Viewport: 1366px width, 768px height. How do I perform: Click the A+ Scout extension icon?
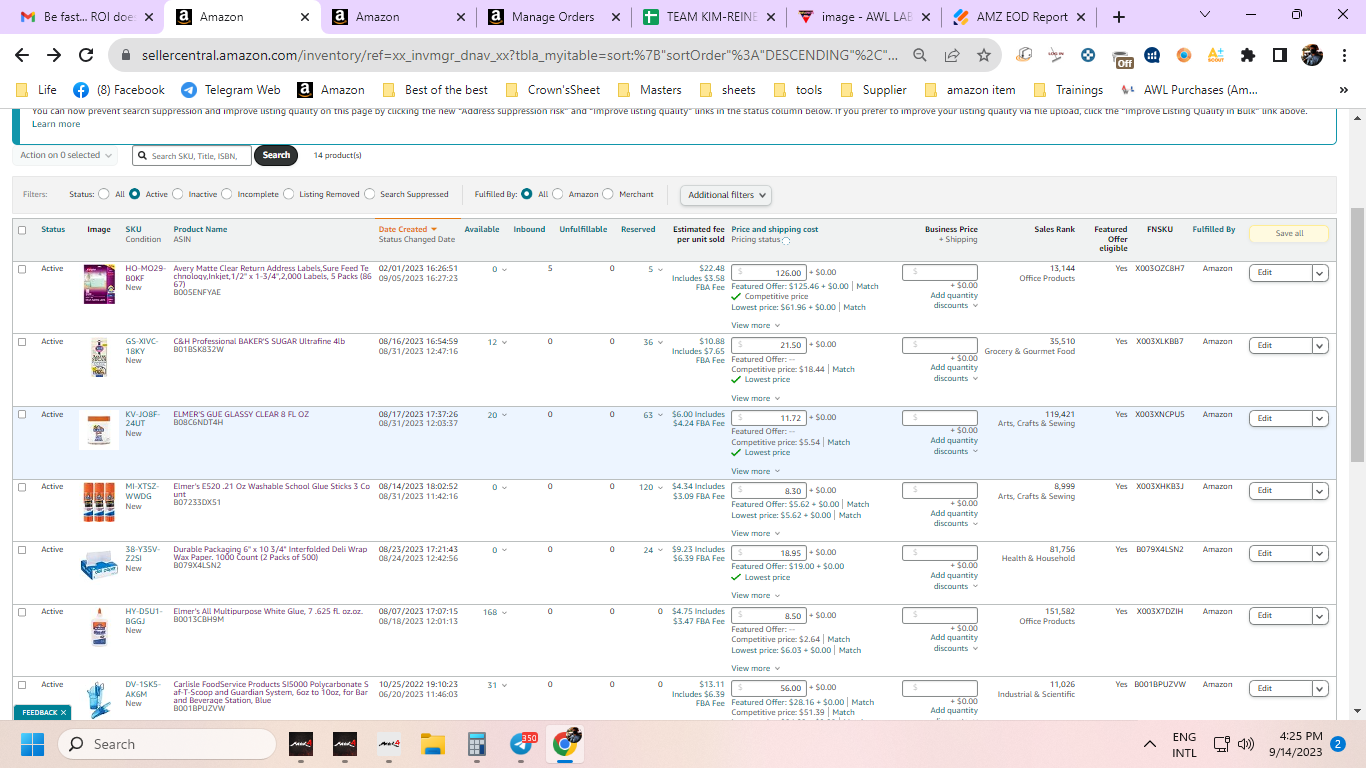click(x=1215, y=55)
